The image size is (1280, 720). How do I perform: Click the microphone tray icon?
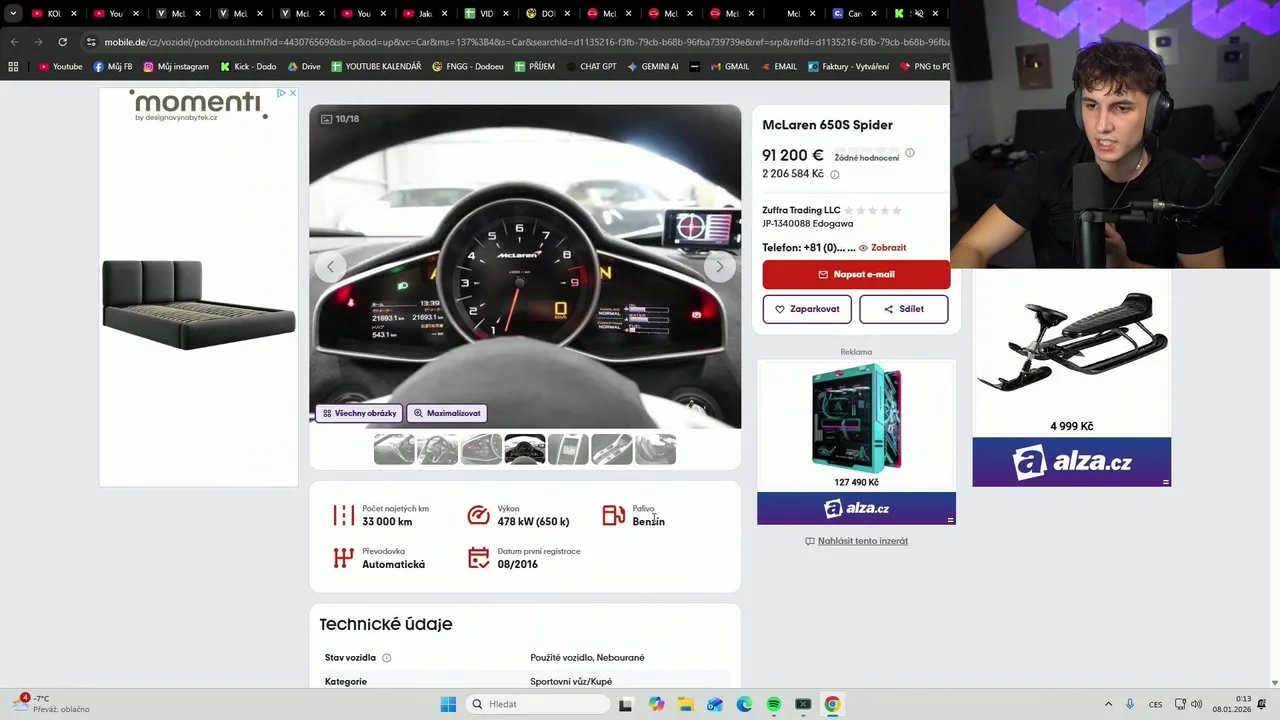[1130, 704]
